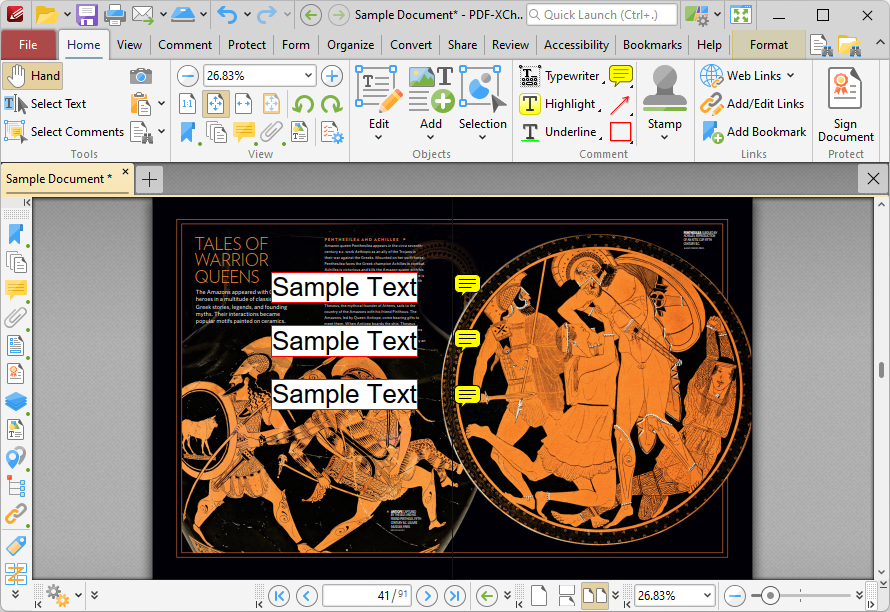Activate the Select Text tool
The width and height of the screenshot is (890, 612).
(x=45, y=104)
